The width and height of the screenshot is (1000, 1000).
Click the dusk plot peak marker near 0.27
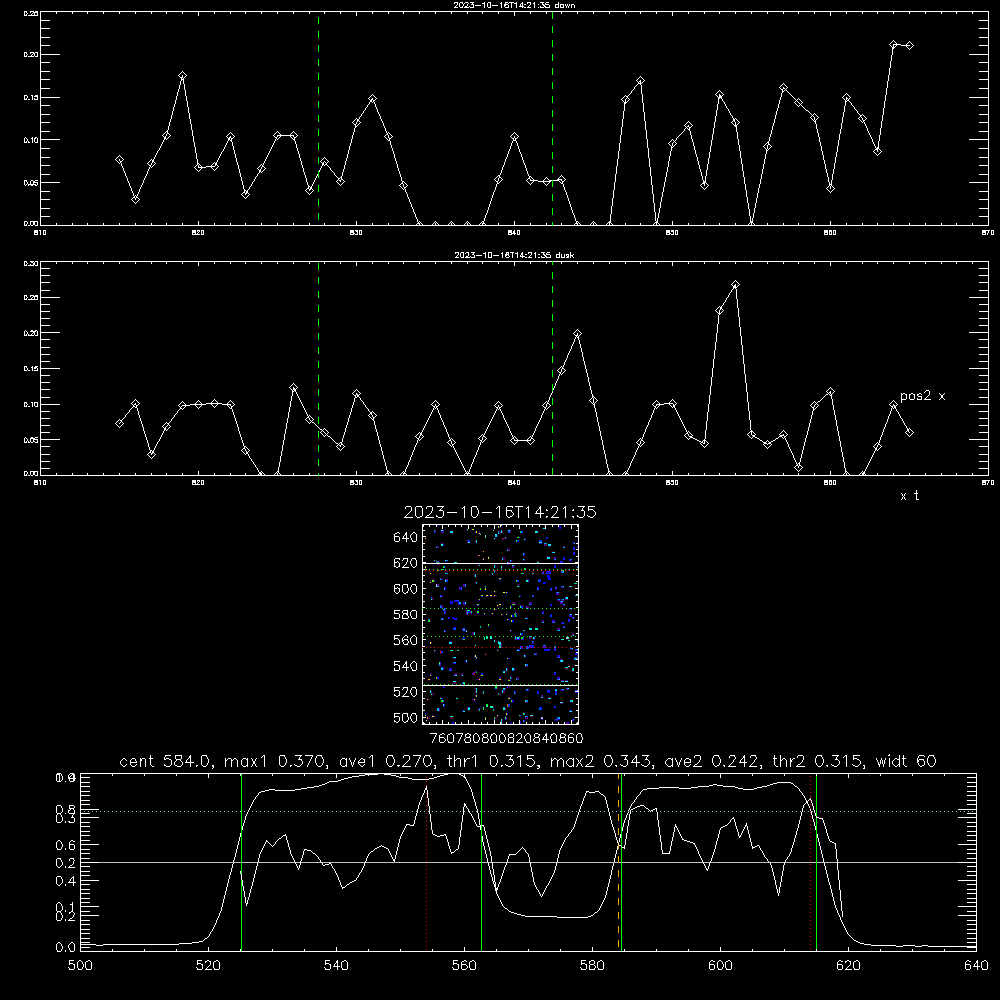pyautogui.click(x=735, y=284)
